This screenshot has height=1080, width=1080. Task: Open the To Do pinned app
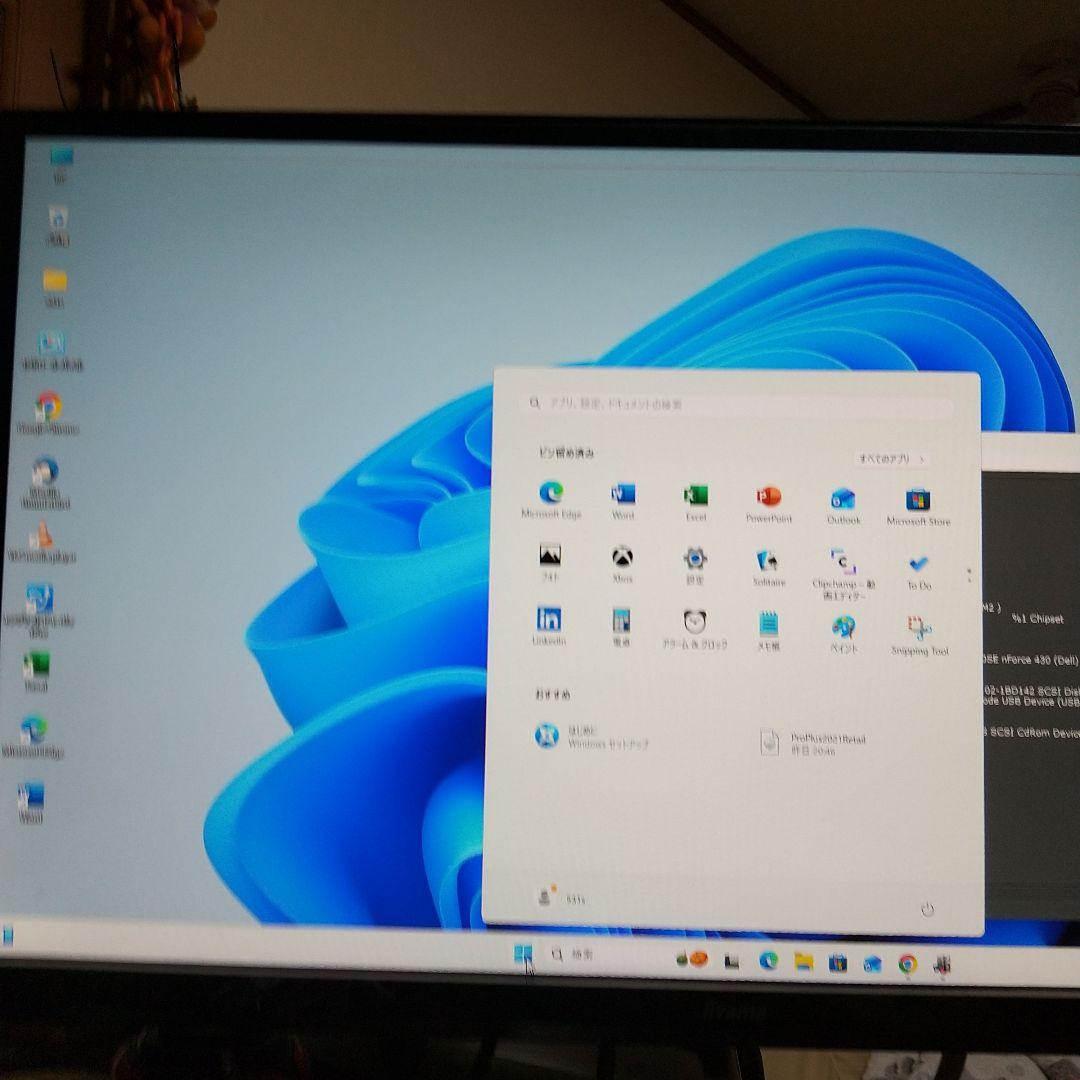click(919, 572)
